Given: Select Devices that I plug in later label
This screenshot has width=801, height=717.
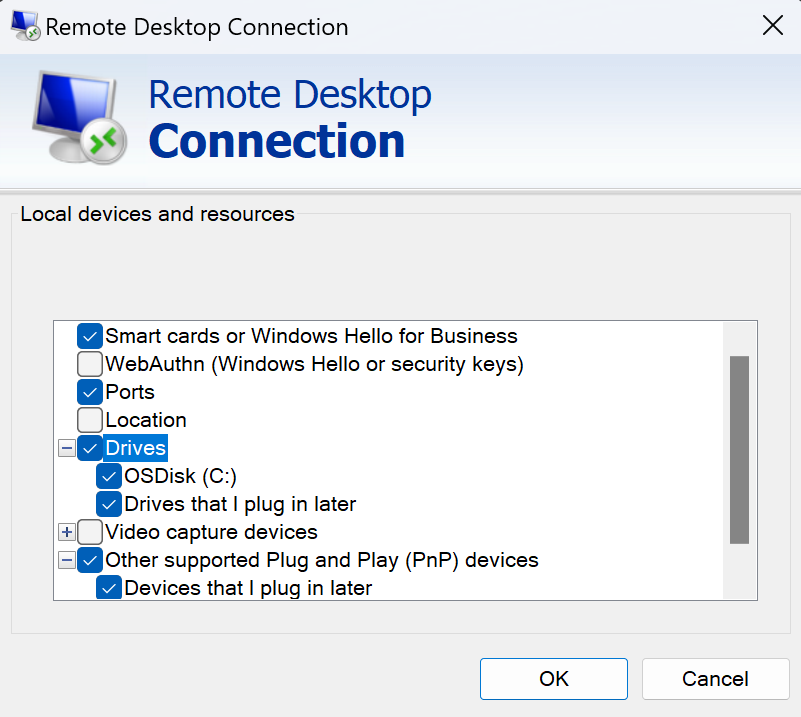Looking at the screenshot, I should (x=248, y=588).
